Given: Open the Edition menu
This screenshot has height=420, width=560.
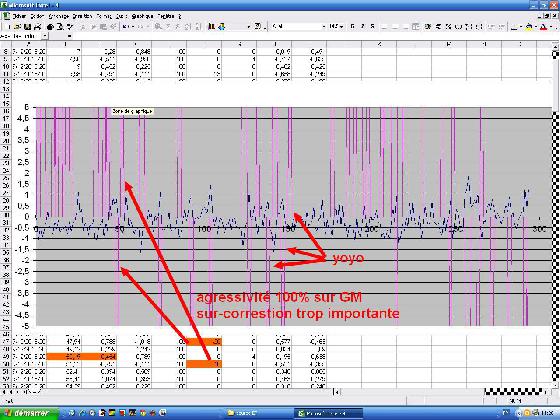Looking at the screenshot, I should pyautogui.click(x=37, y=16).
